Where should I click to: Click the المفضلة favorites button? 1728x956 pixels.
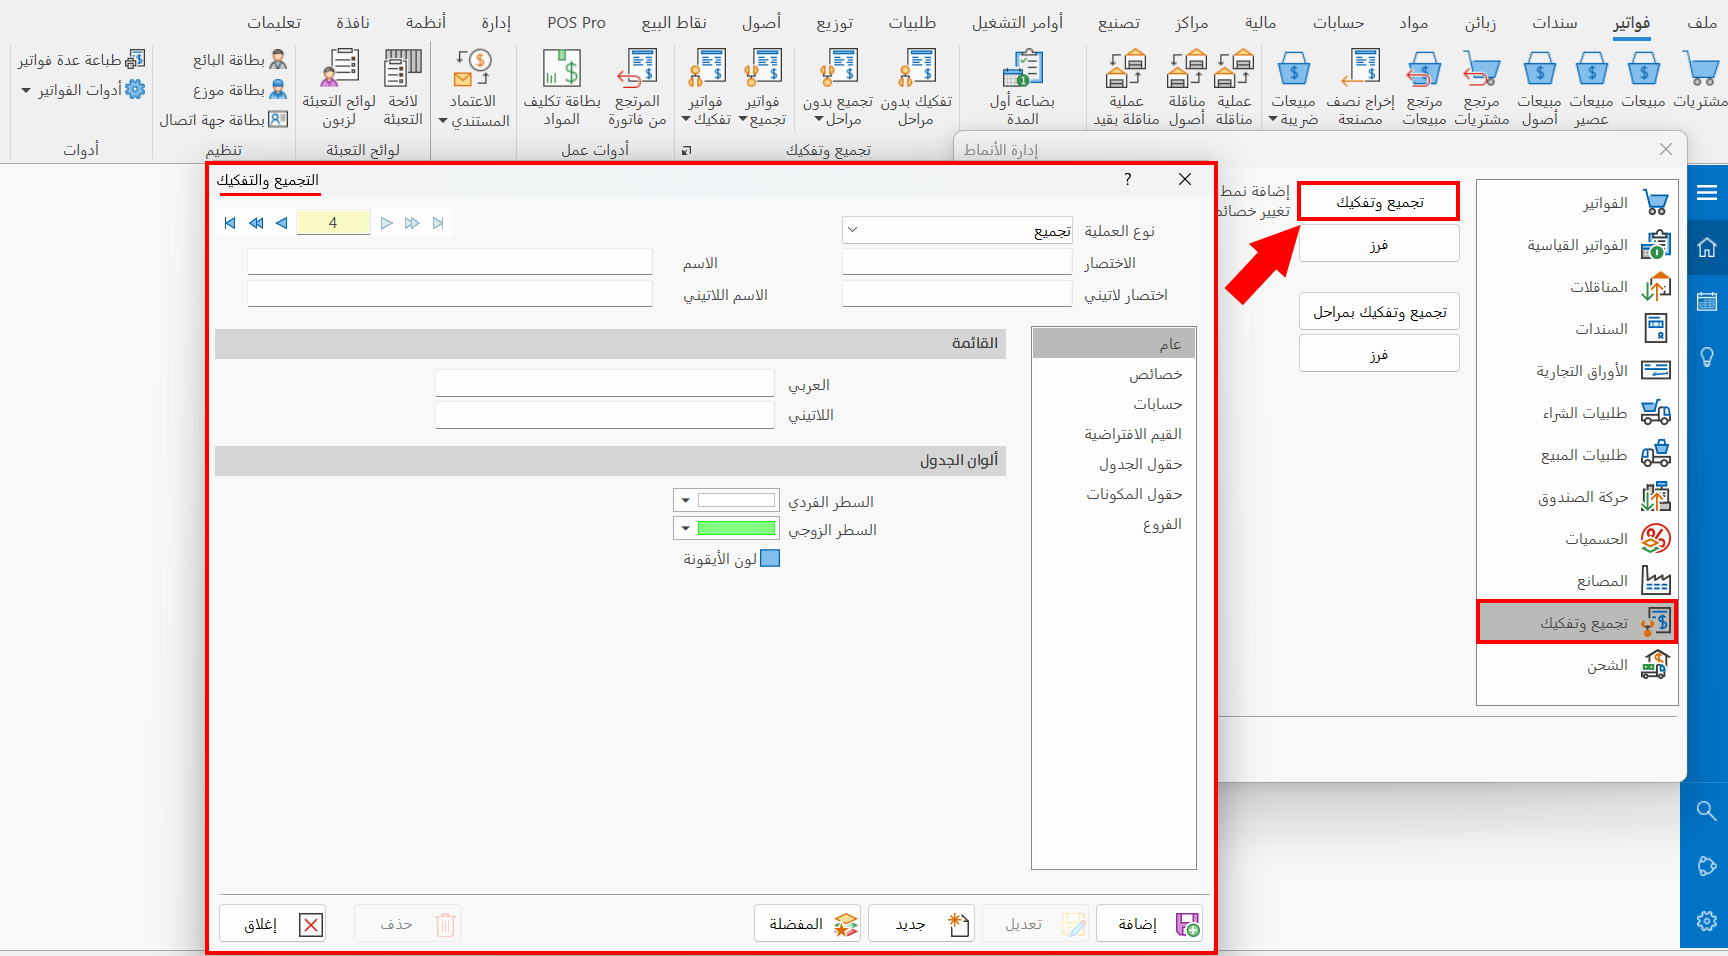807,924
